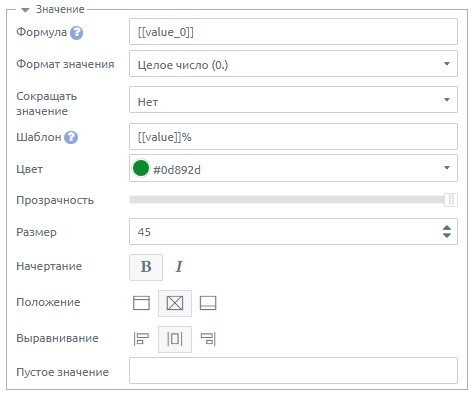Decrease Размер with the down arrow
Image resolution: width=473 pixels, height=395 pixels.
tap(447, 235)
